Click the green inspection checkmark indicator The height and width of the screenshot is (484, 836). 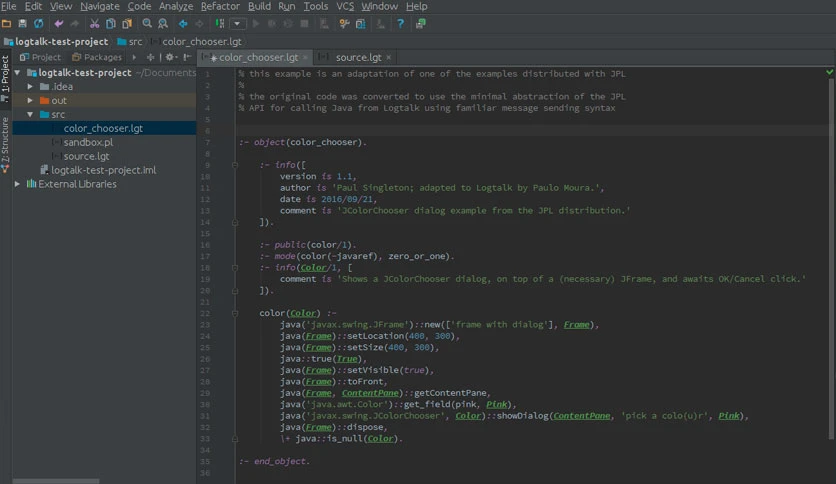click(830, 72)
